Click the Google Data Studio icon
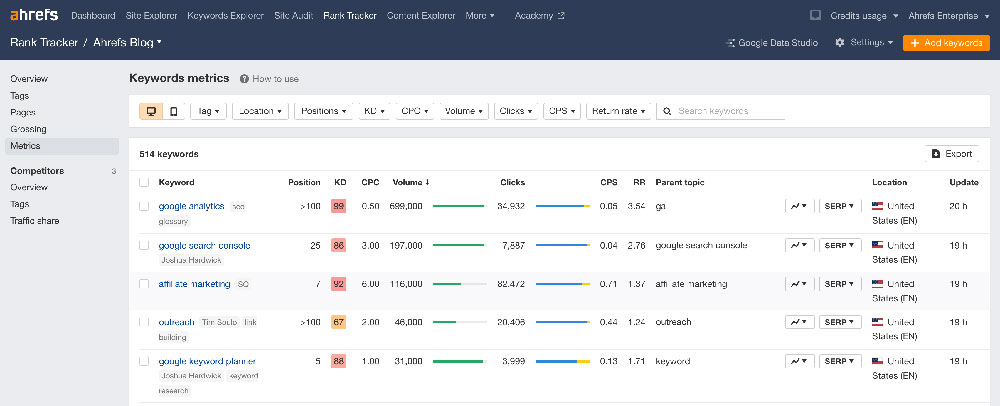 730,43
